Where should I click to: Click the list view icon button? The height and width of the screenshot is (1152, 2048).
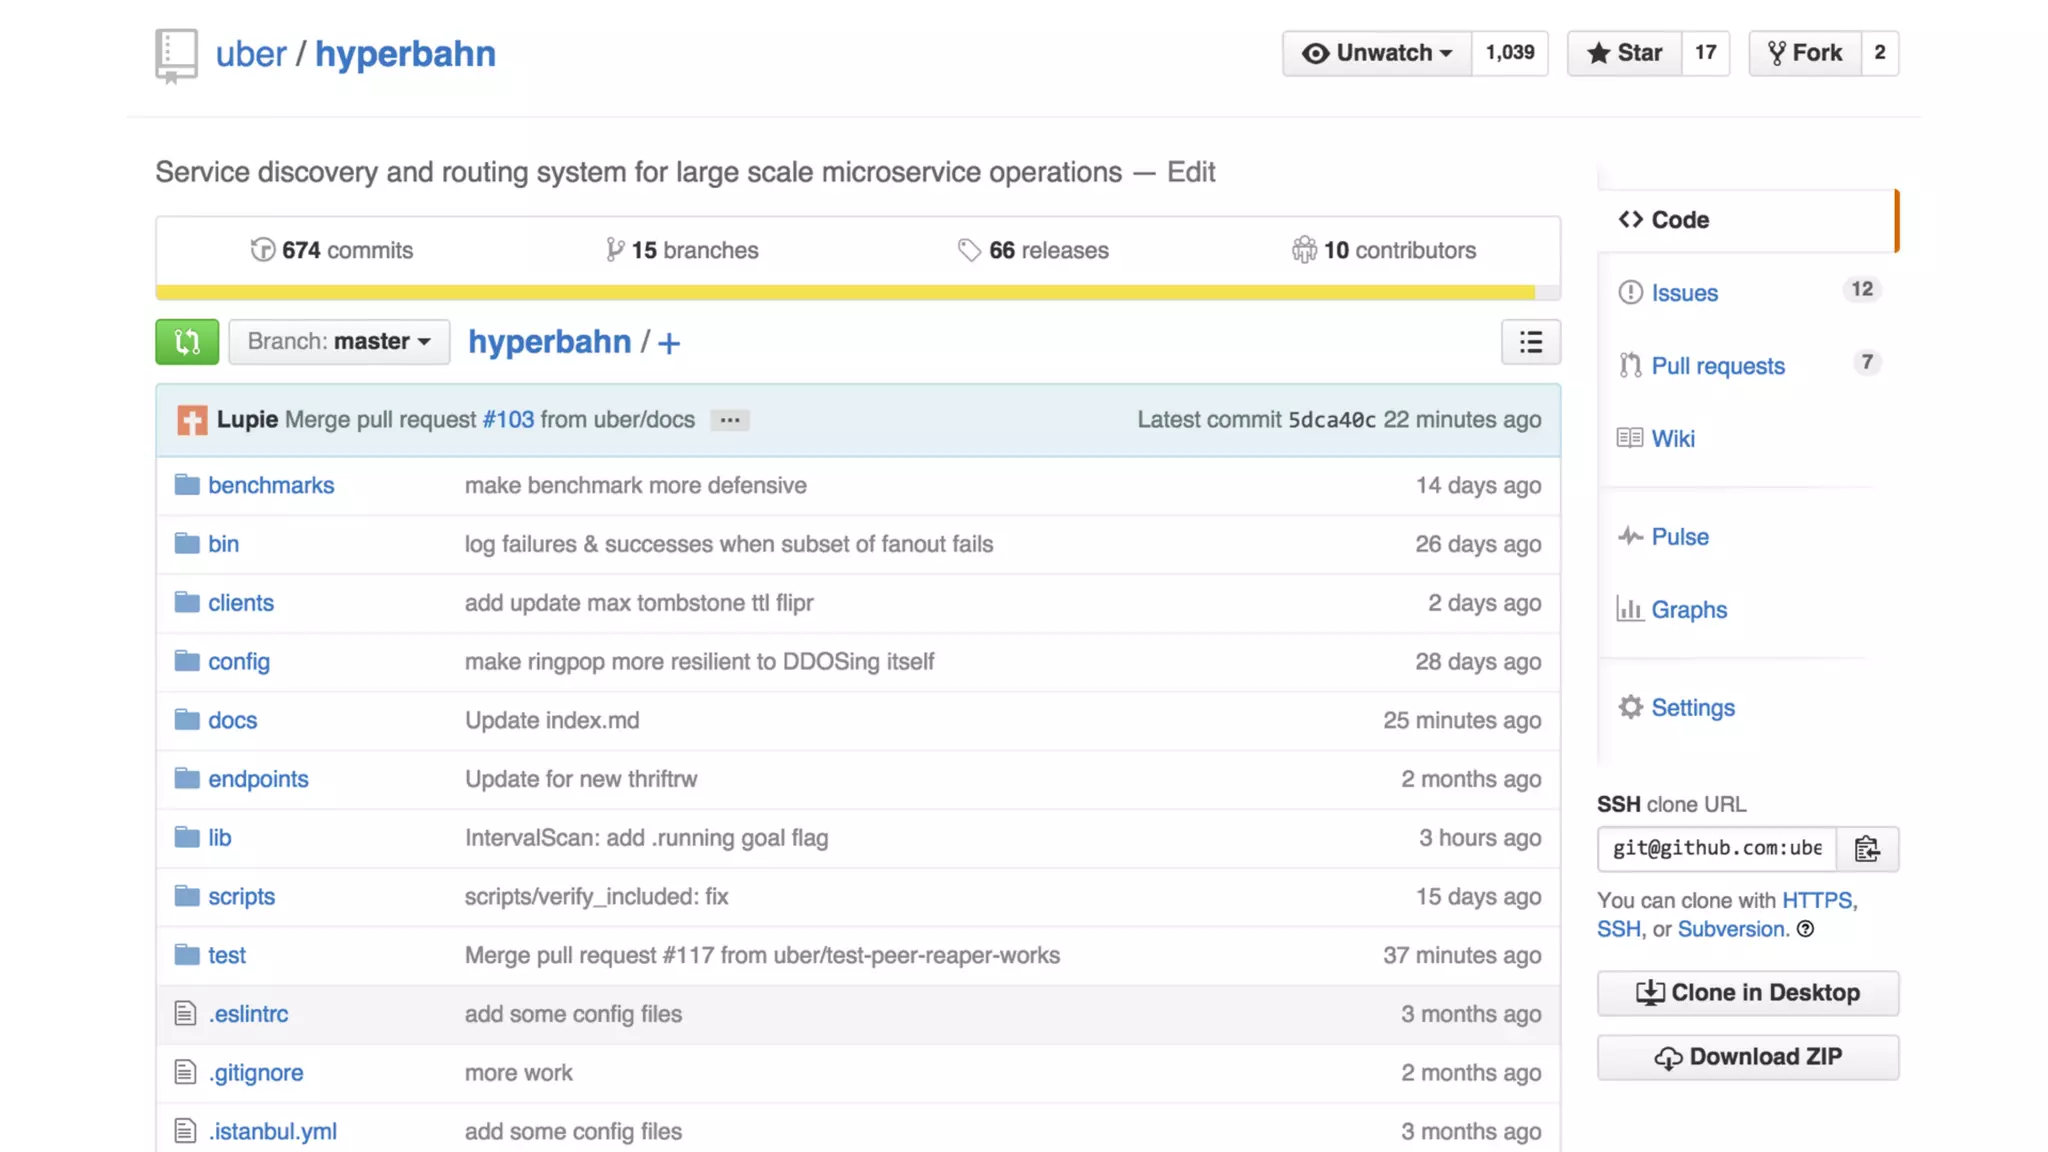(x=1530, y=342)
